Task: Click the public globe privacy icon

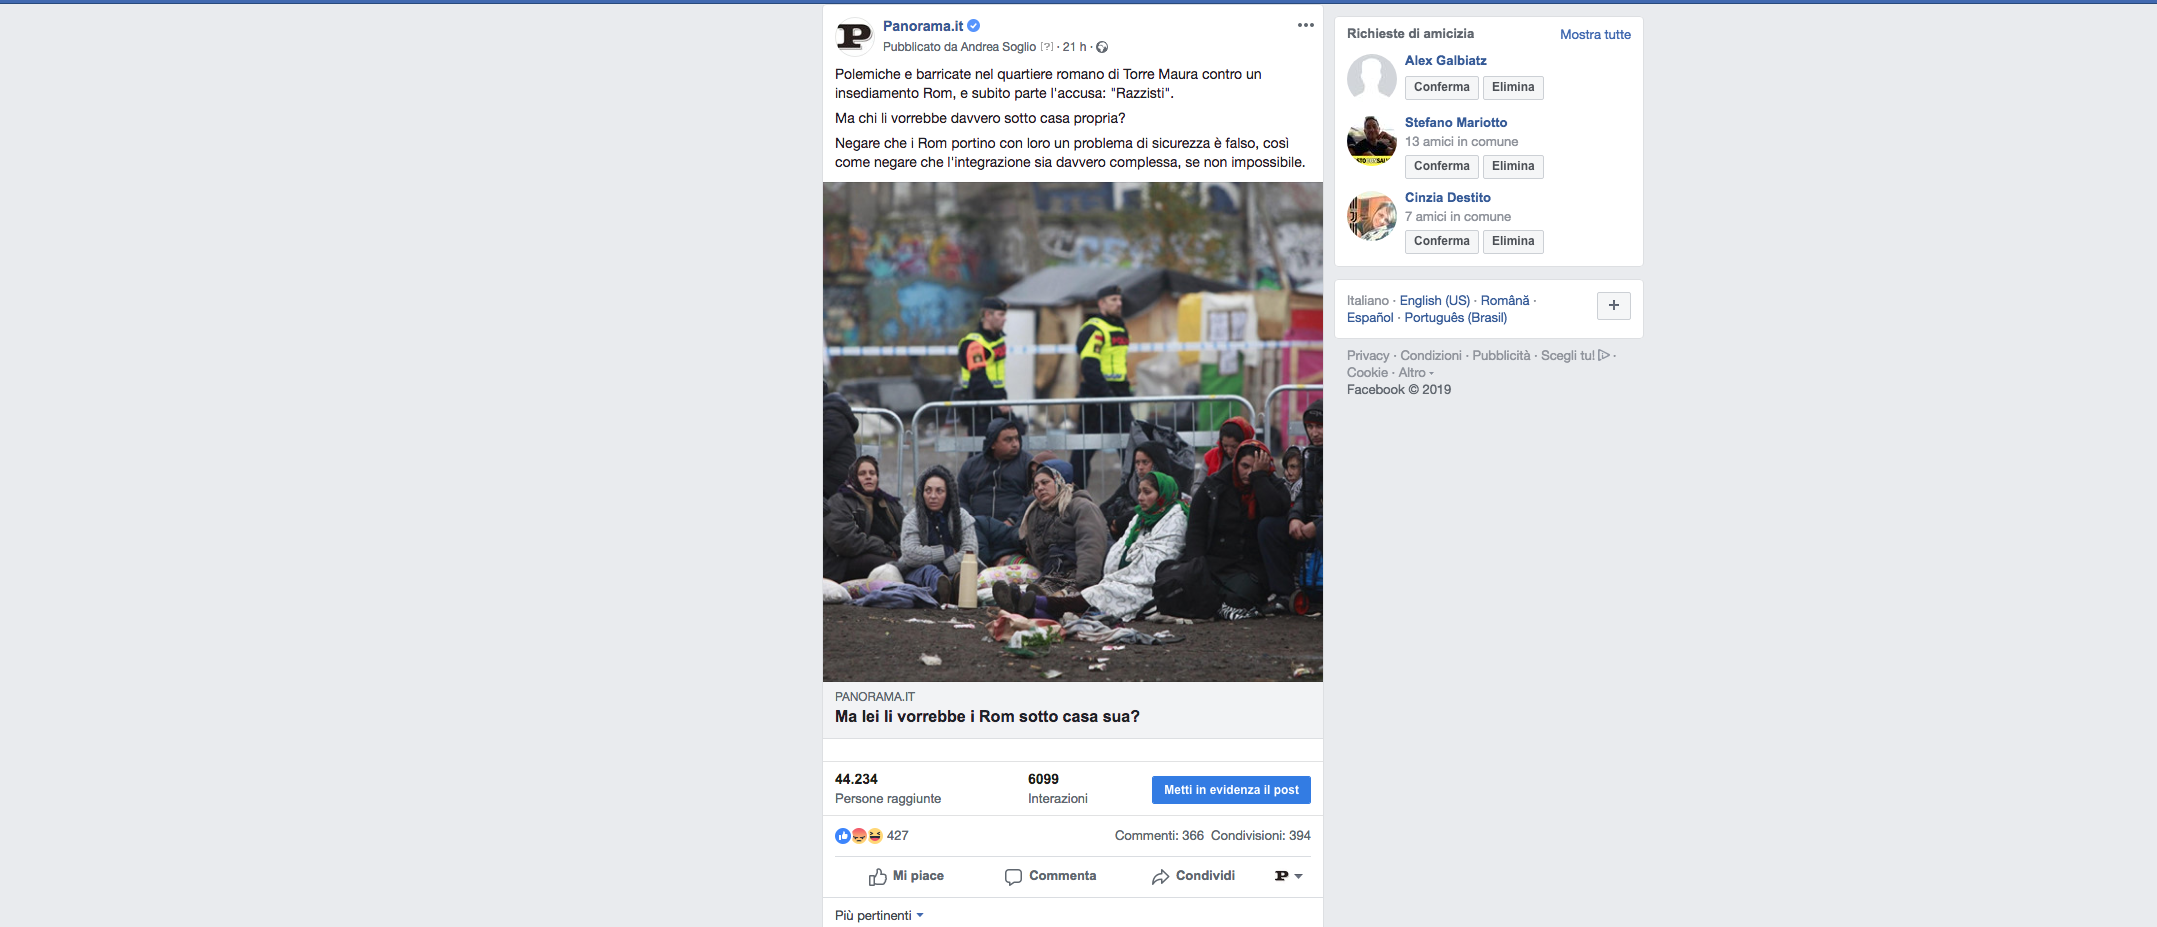Action: [x=1102, y=47]
